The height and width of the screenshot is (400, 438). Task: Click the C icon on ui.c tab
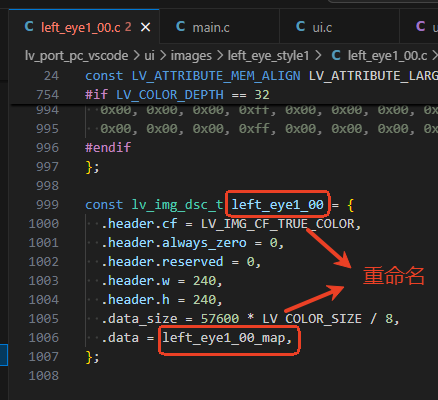[300, 27]
